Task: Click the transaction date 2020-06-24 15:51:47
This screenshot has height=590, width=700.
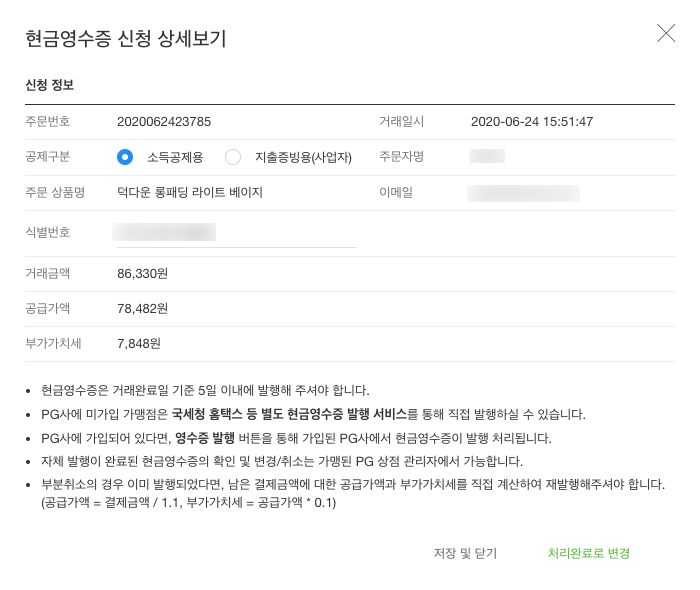Action: coord(532,122)
